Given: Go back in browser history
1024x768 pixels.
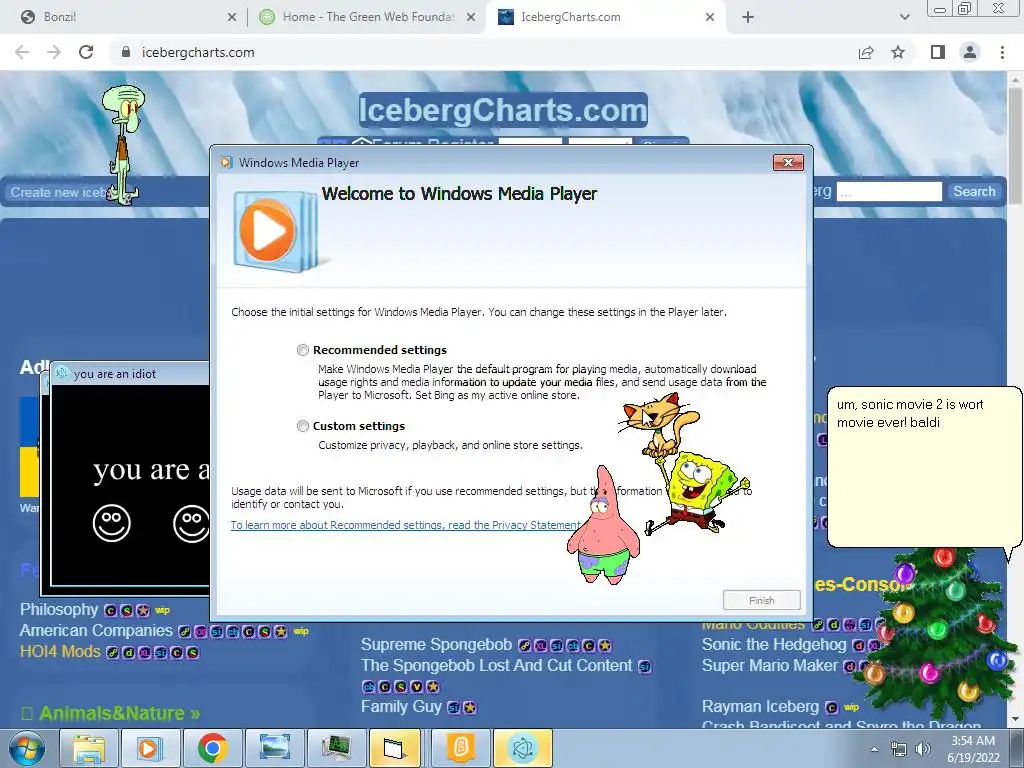Looking at the screenshot, I should click(22, 52).
